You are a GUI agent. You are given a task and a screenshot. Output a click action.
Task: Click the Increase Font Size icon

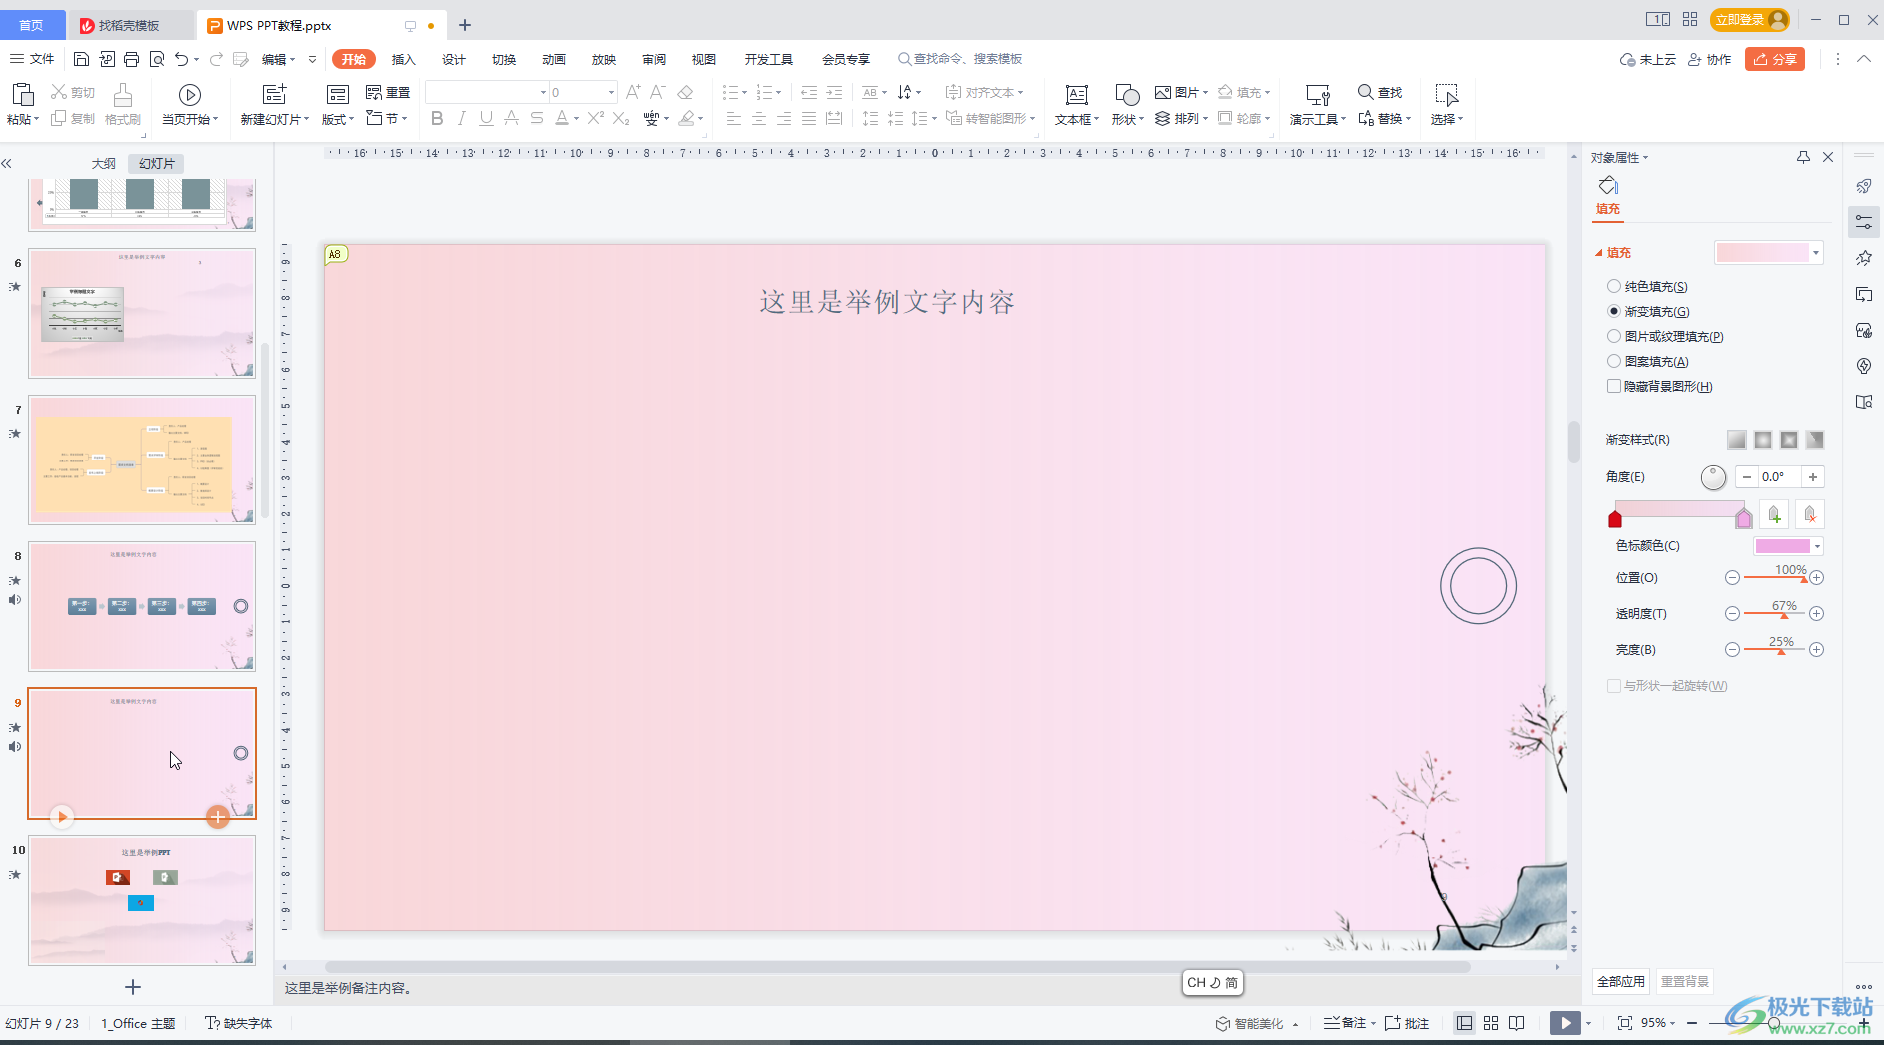click(x=633, y=92)
